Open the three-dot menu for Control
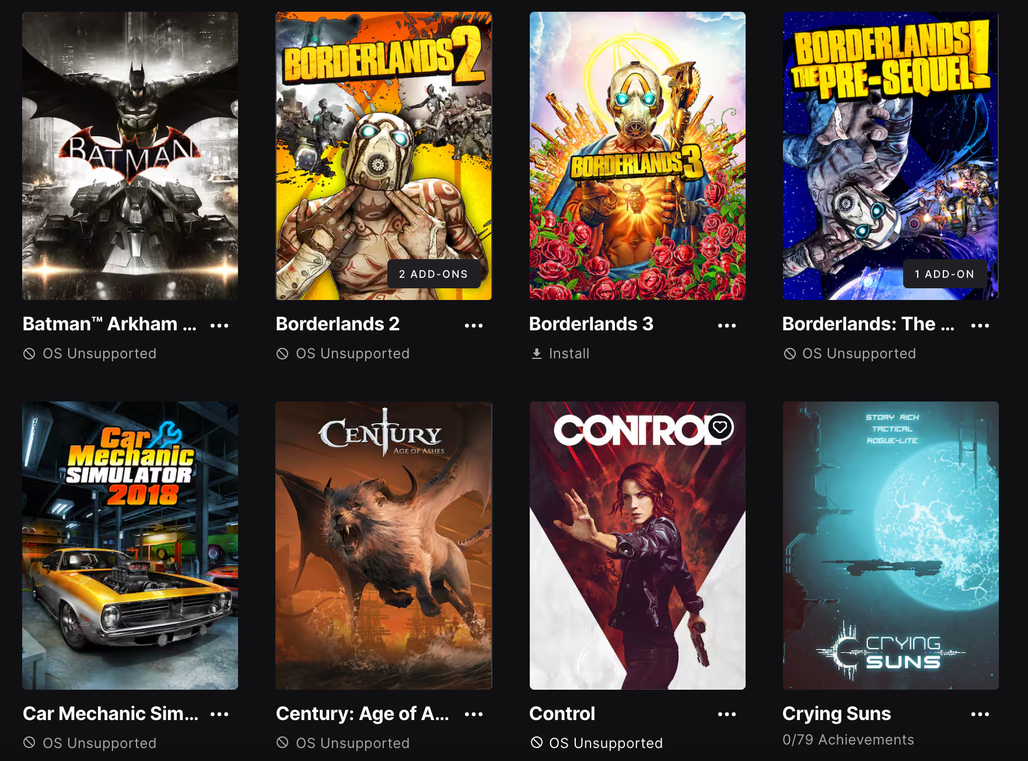This screenshot has width=1028, height=761. tap(726, 714)
